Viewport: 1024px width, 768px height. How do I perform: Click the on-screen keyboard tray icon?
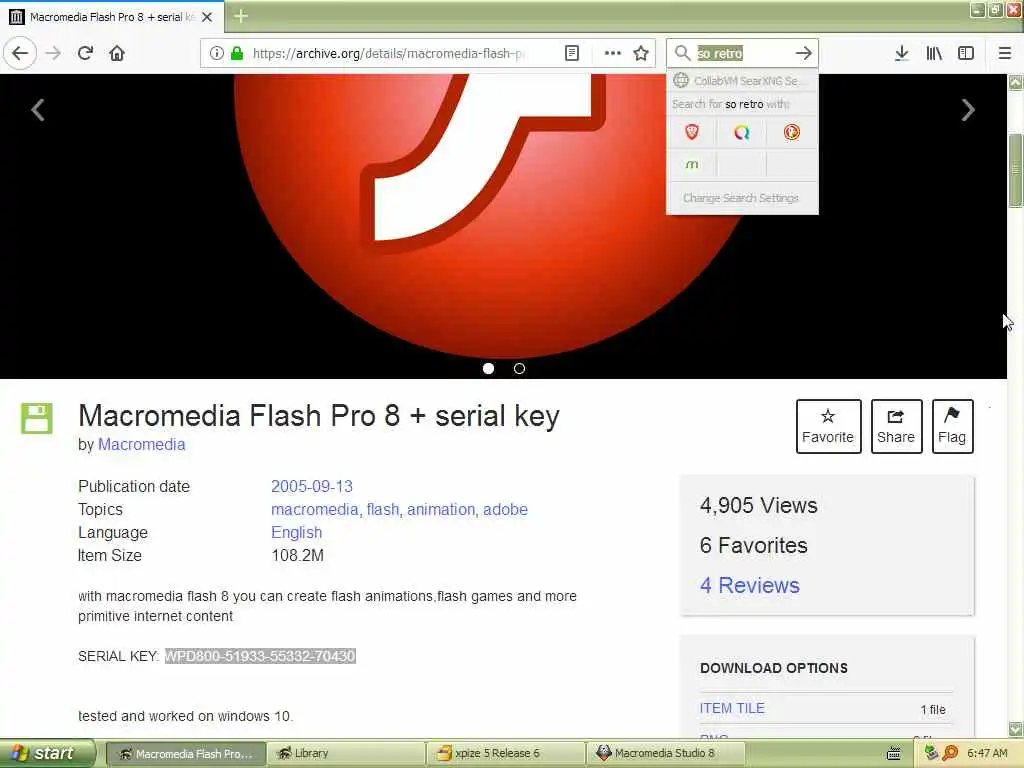(x=894, y=754)
